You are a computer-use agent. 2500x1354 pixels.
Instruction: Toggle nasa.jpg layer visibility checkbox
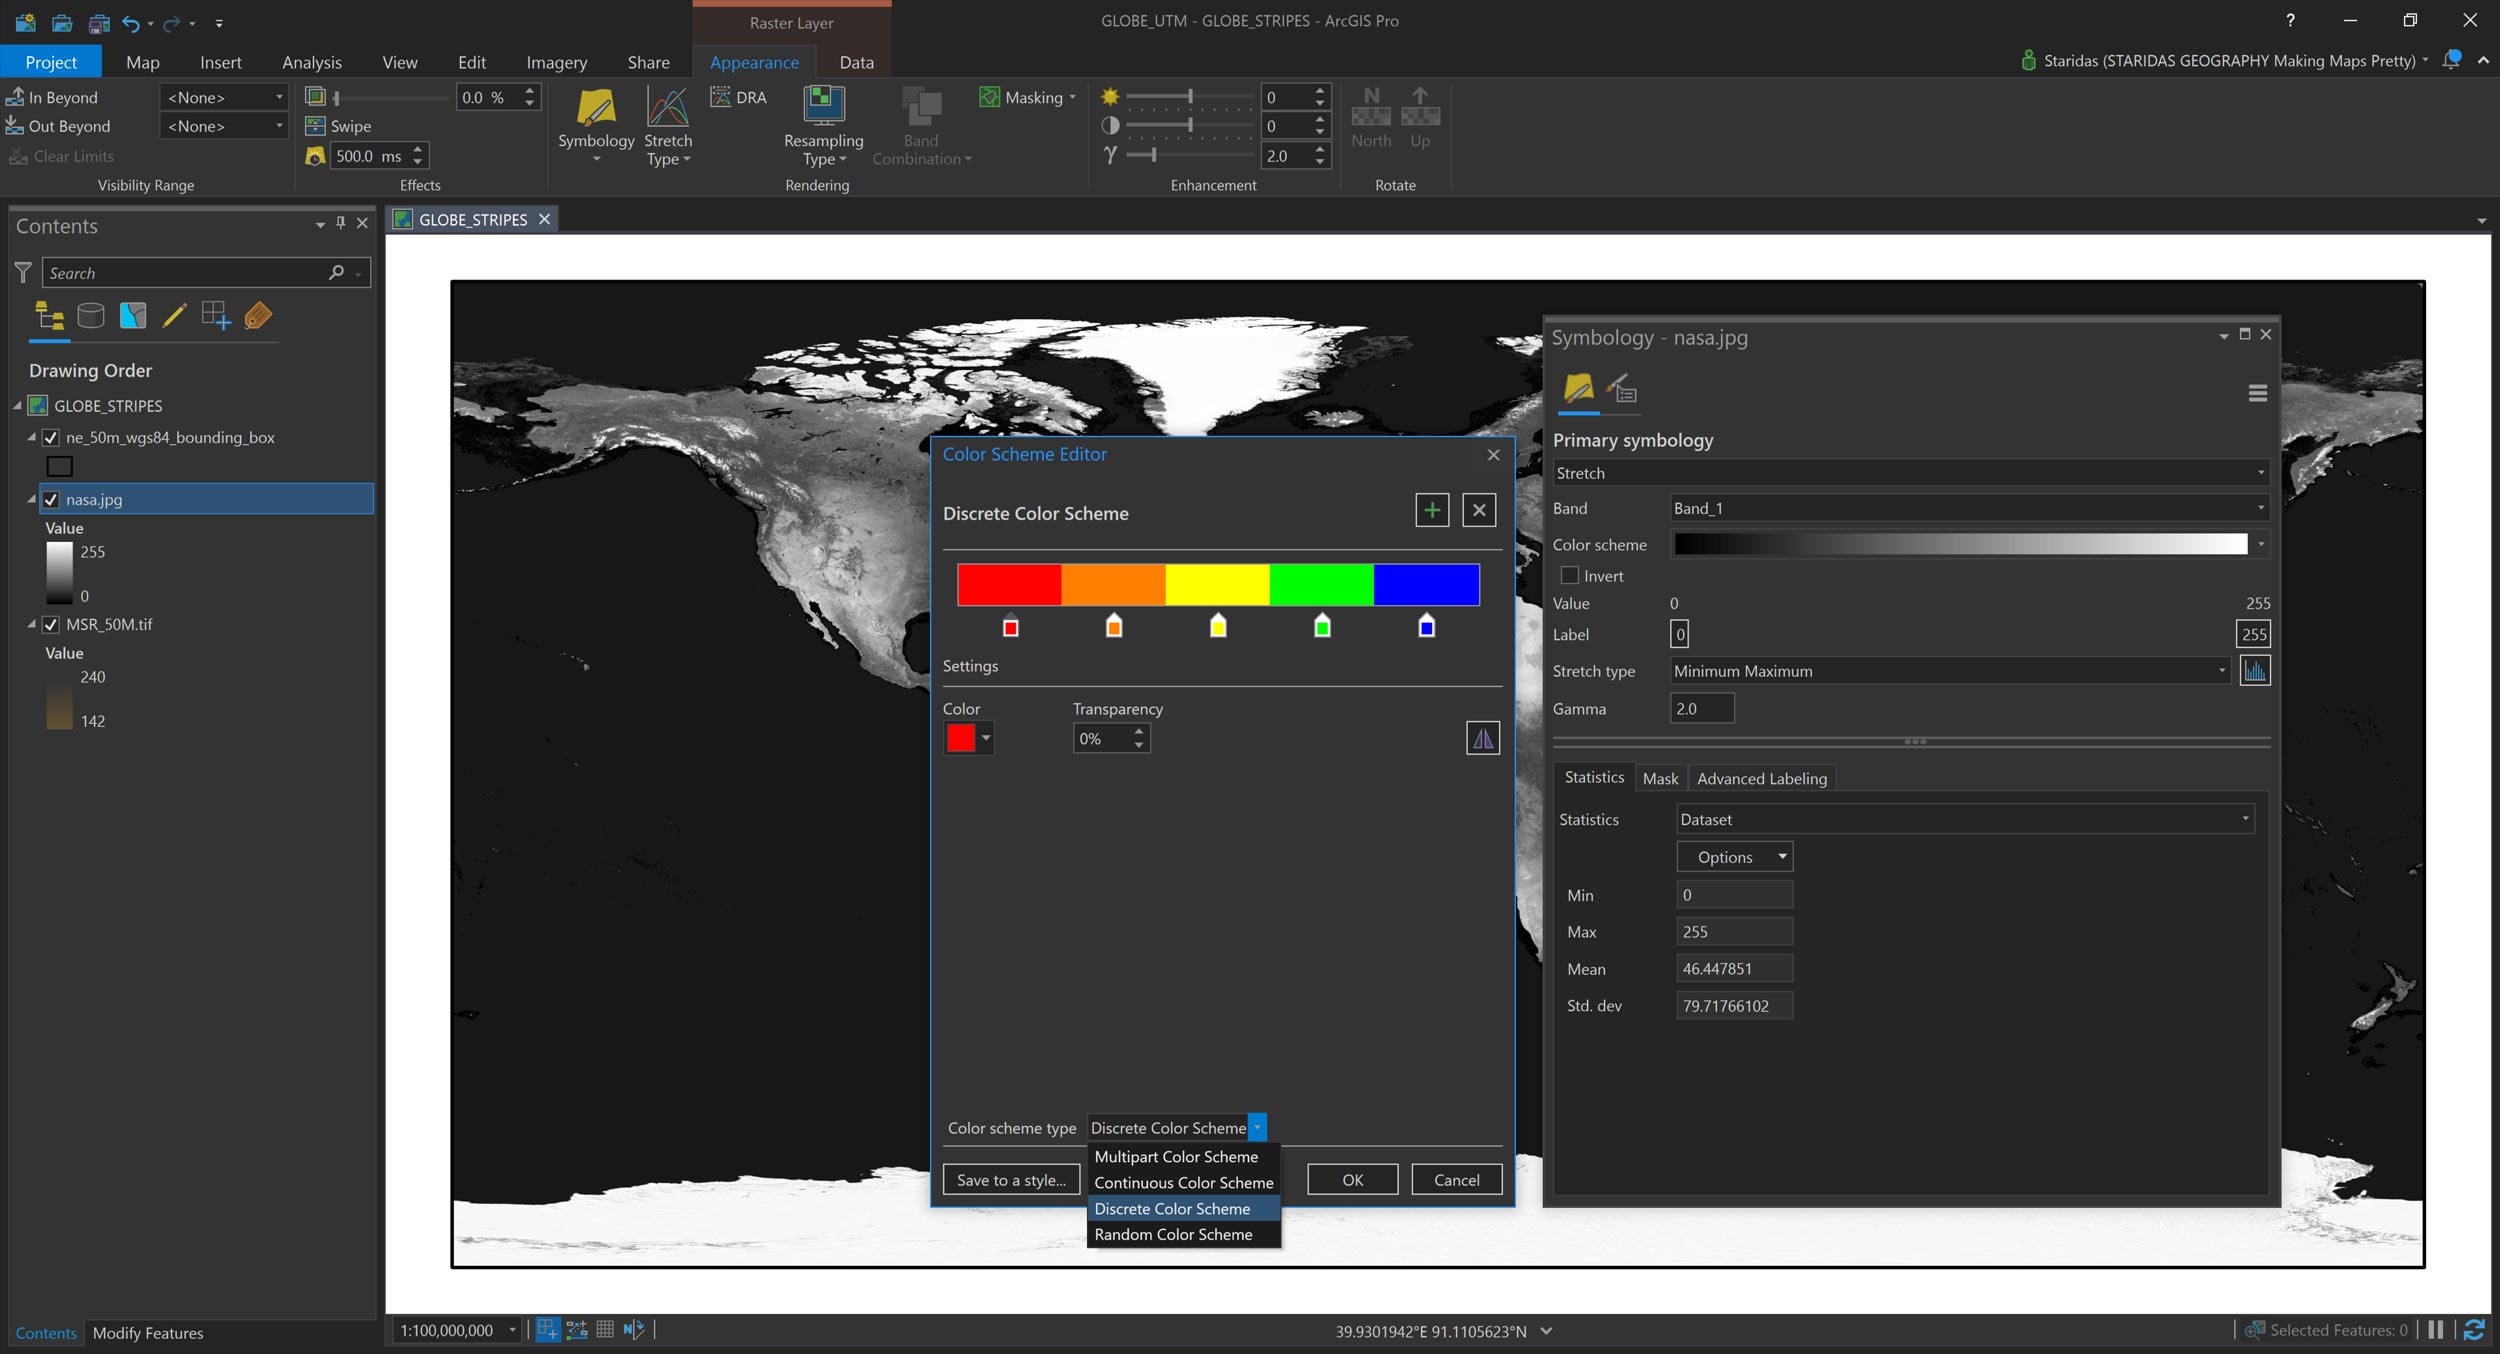pos(51,500)
